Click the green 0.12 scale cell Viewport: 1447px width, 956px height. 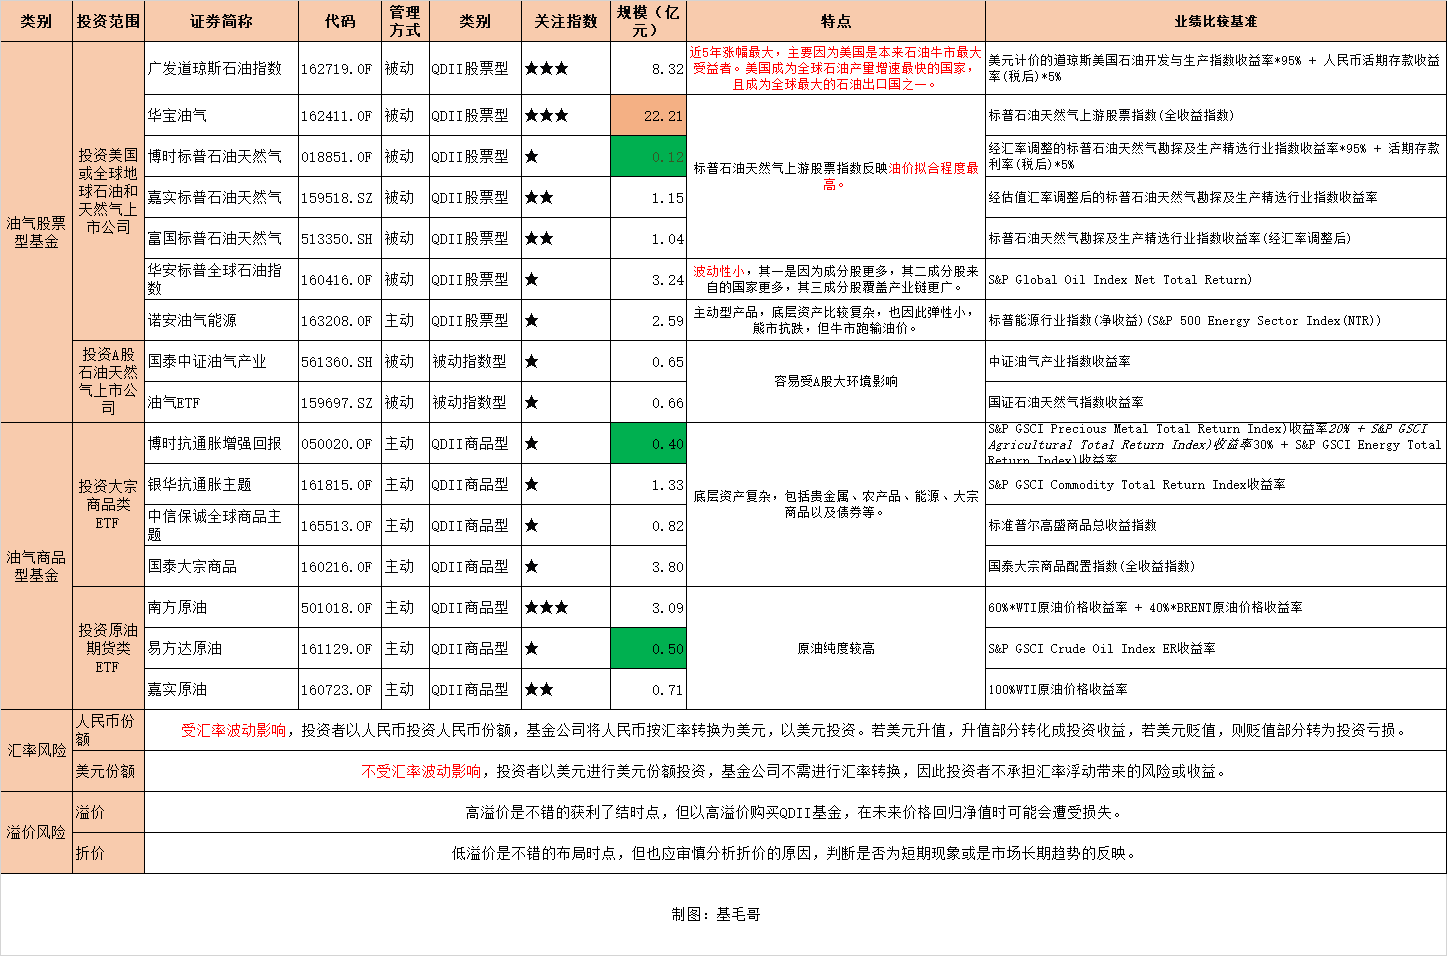[x=648, y=156]
